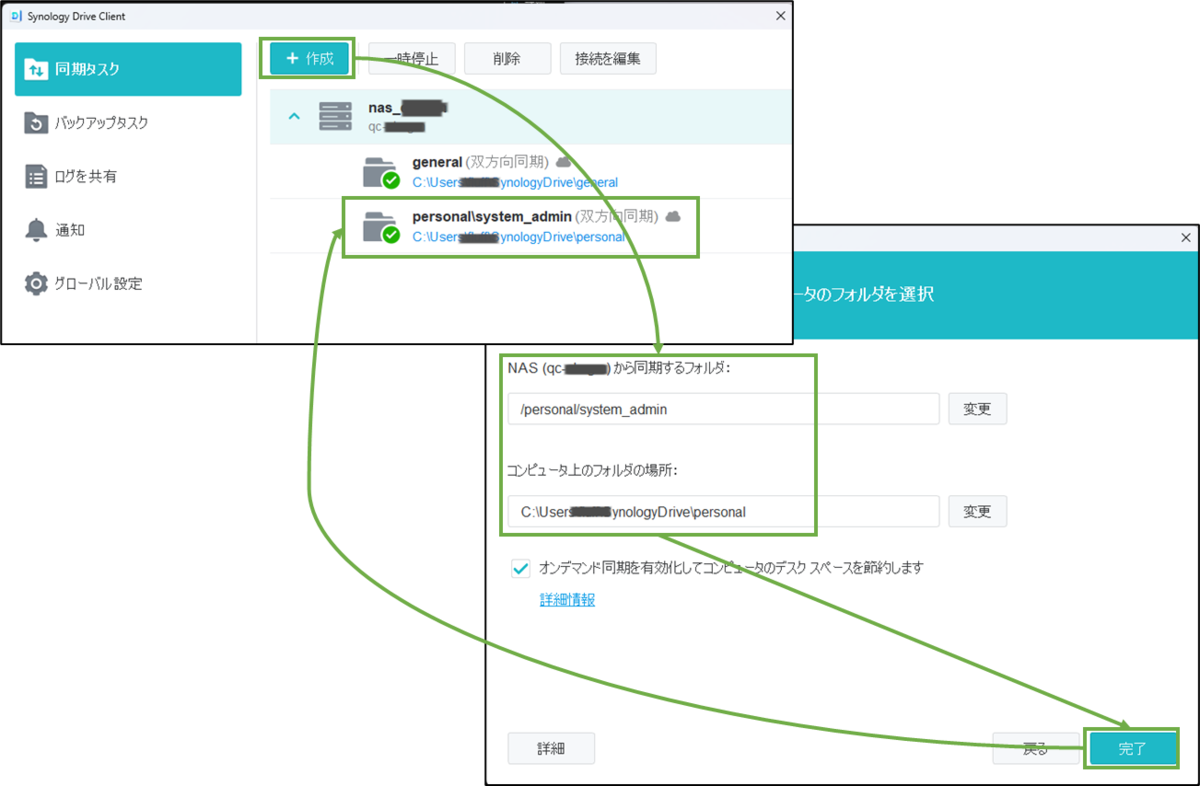Open the バックアップタスク sidebar section
The width and height of the screenshot is (1200, 786).
click(x=128, y=123)
